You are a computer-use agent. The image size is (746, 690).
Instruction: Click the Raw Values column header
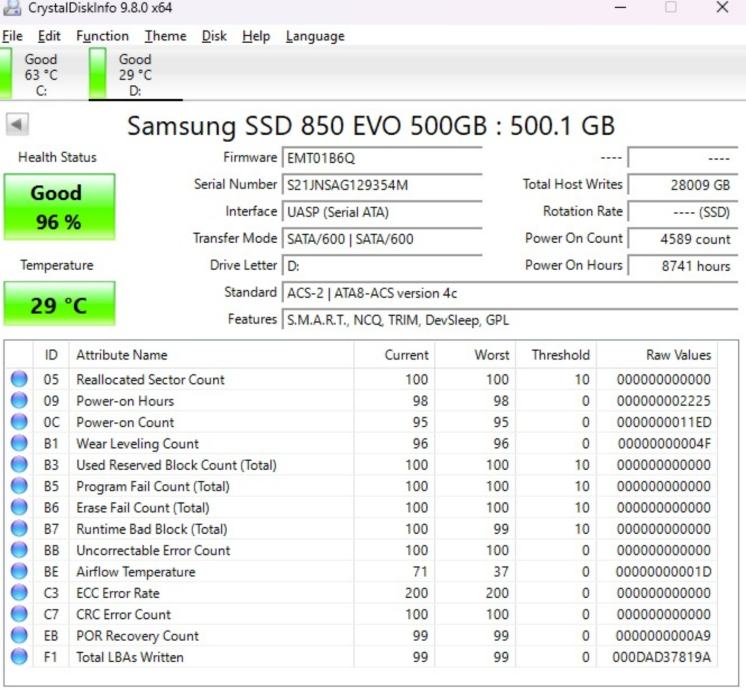pos(678,355)
